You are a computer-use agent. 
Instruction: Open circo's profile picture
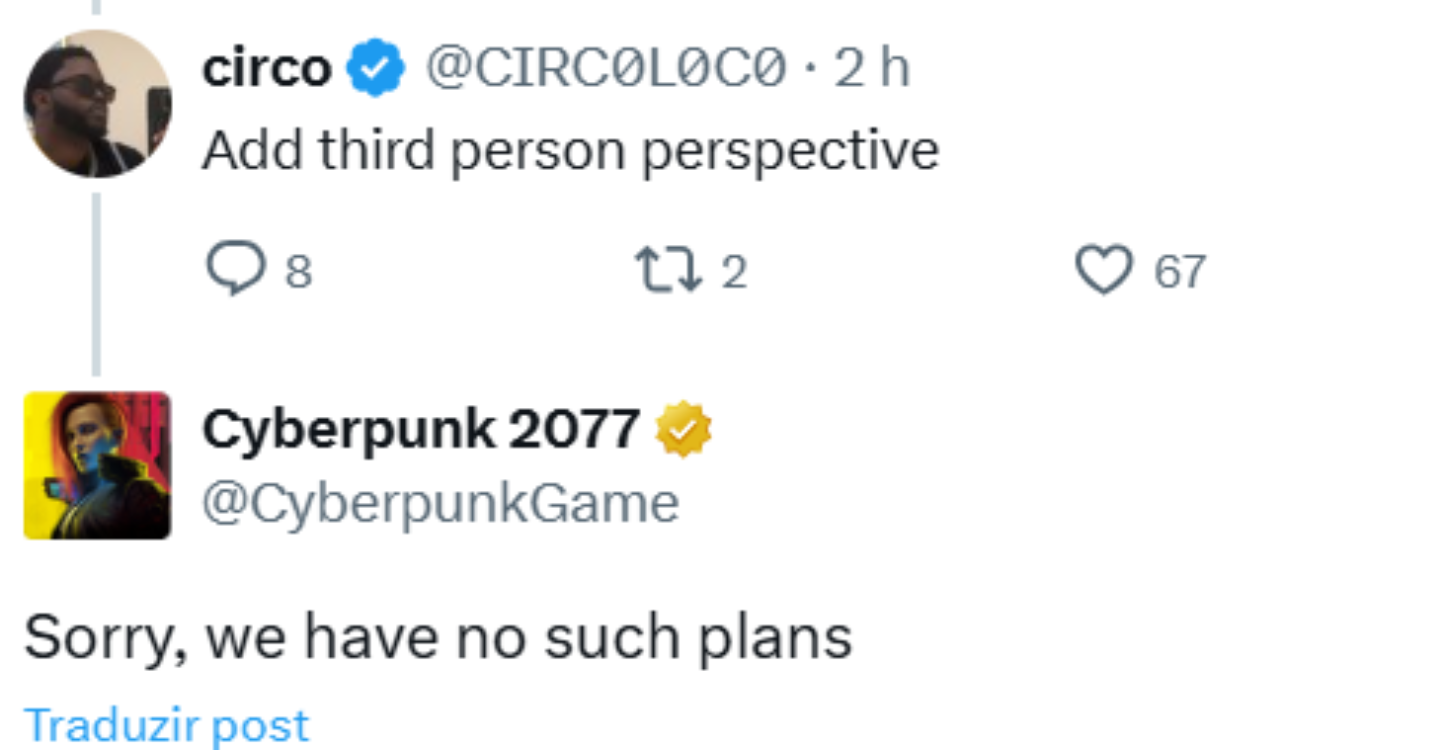pos(98,104)
